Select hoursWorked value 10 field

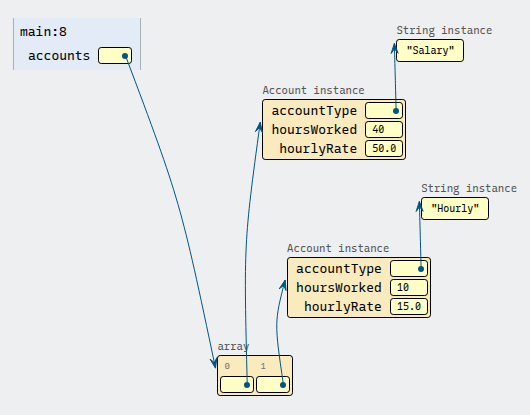pos(409,288)
